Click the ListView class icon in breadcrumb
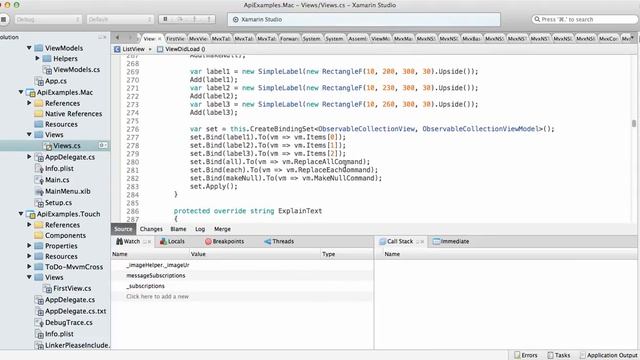640x360 pixels. [117, 49]
